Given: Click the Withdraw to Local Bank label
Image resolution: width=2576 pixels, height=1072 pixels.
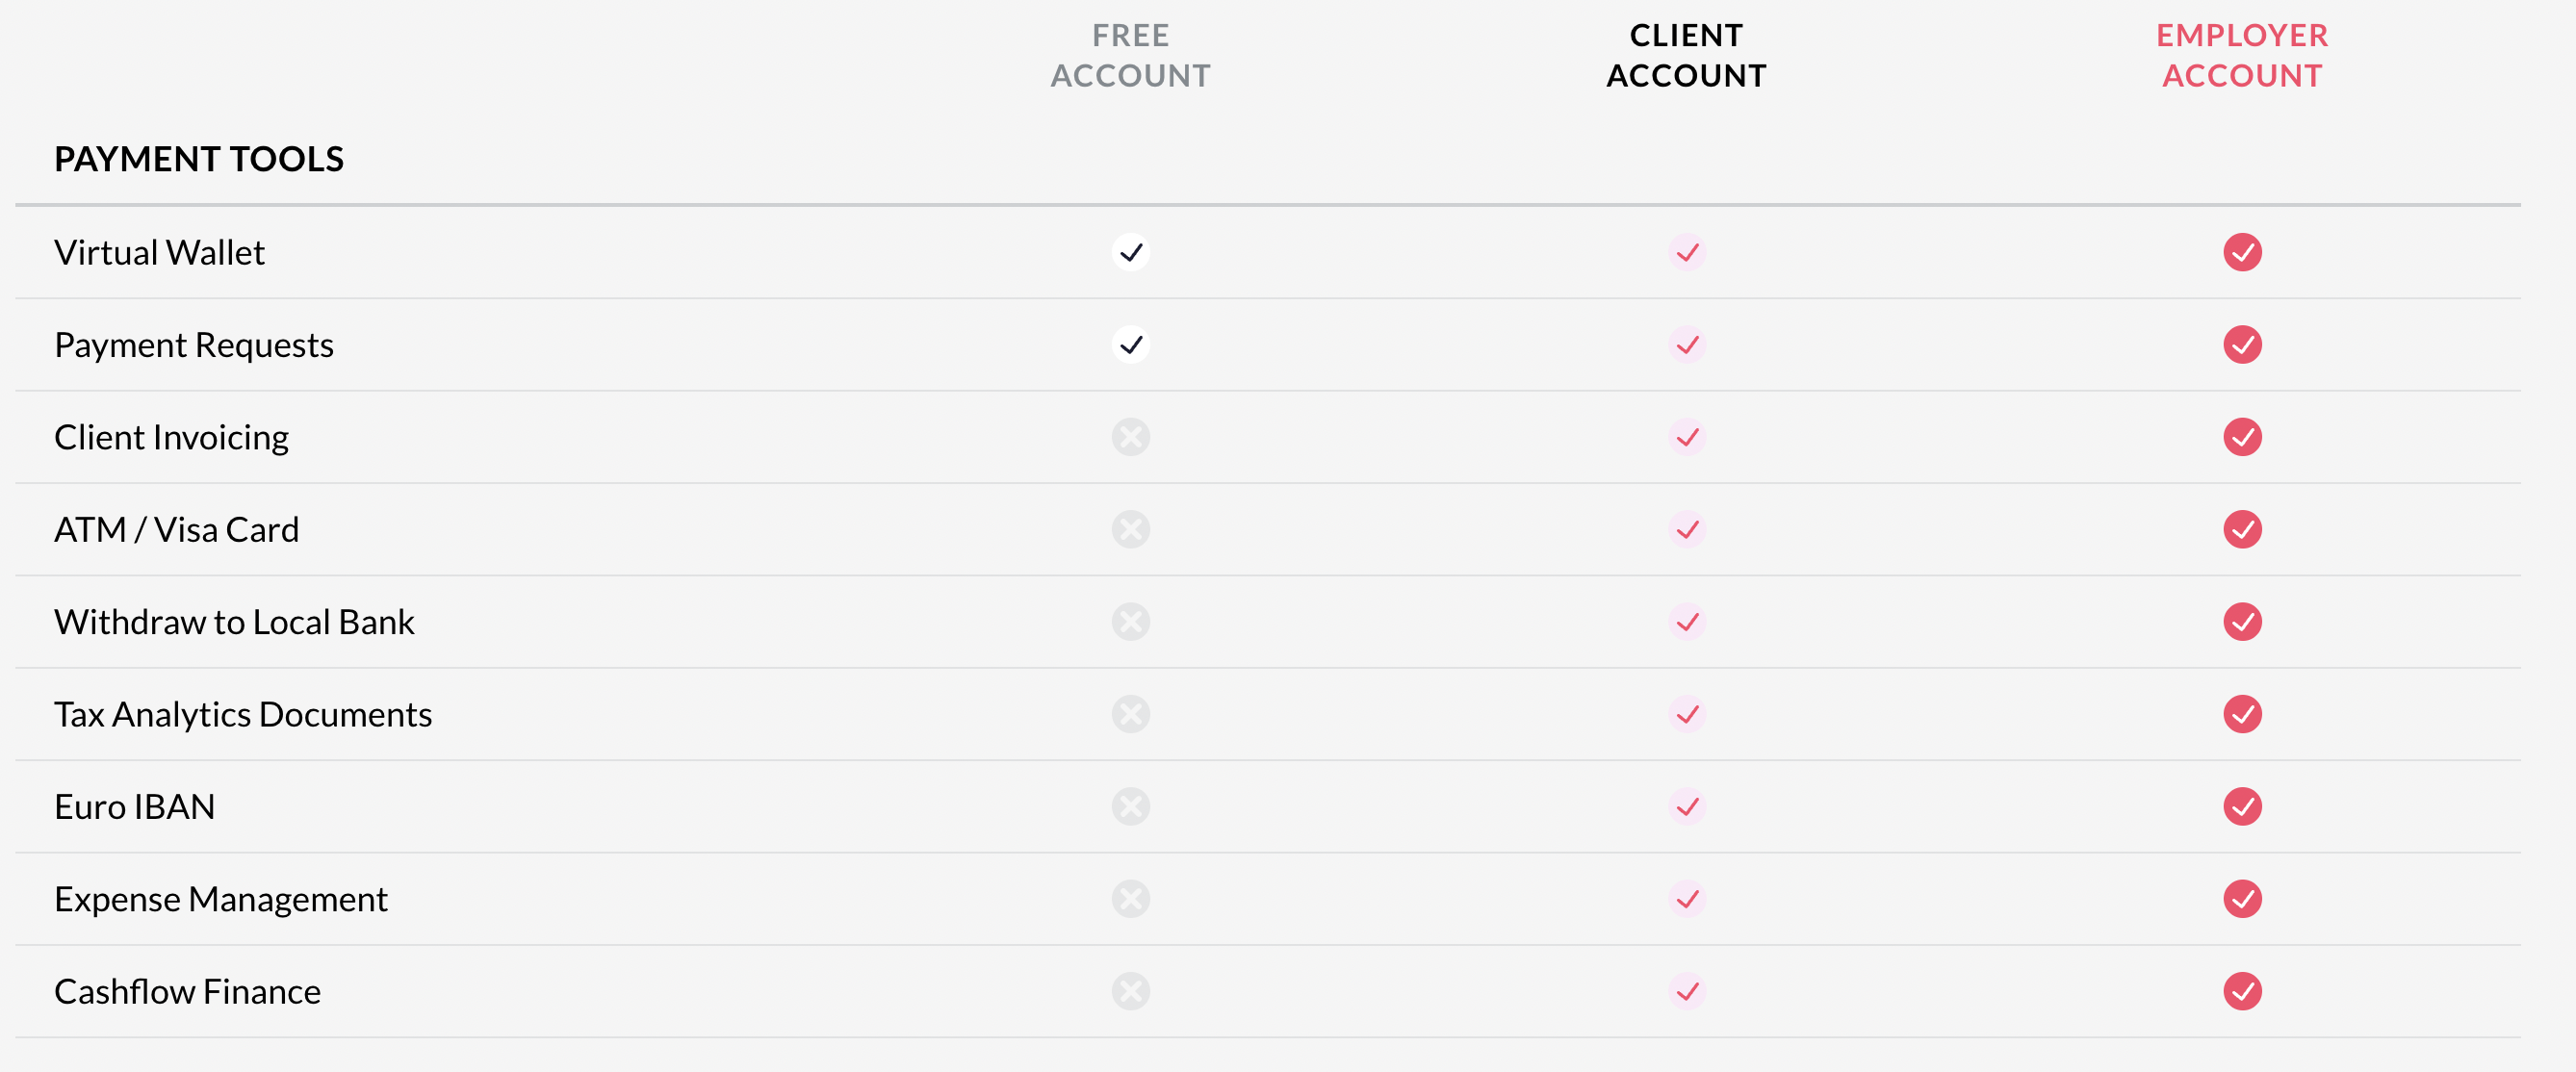Looking at the screenshot, I should [234, 622].
